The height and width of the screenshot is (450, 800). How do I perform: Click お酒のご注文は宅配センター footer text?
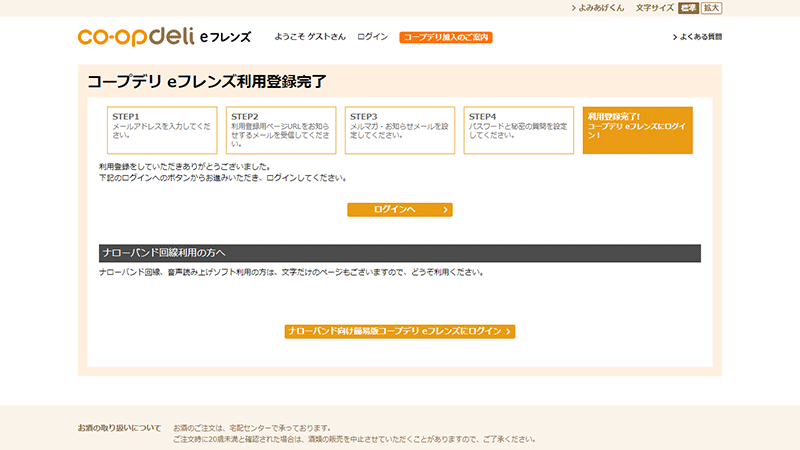point(252,428)
